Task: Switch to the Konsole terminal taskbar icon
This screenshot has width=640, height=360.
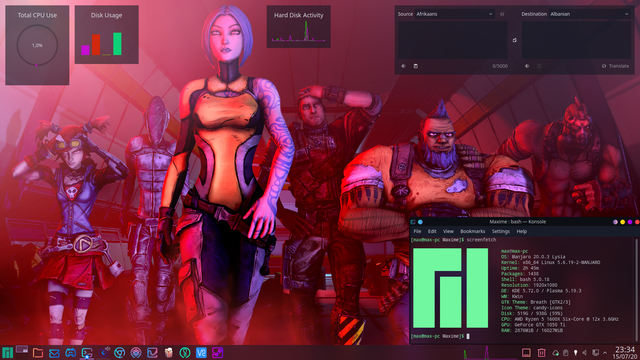Action: 87,353
